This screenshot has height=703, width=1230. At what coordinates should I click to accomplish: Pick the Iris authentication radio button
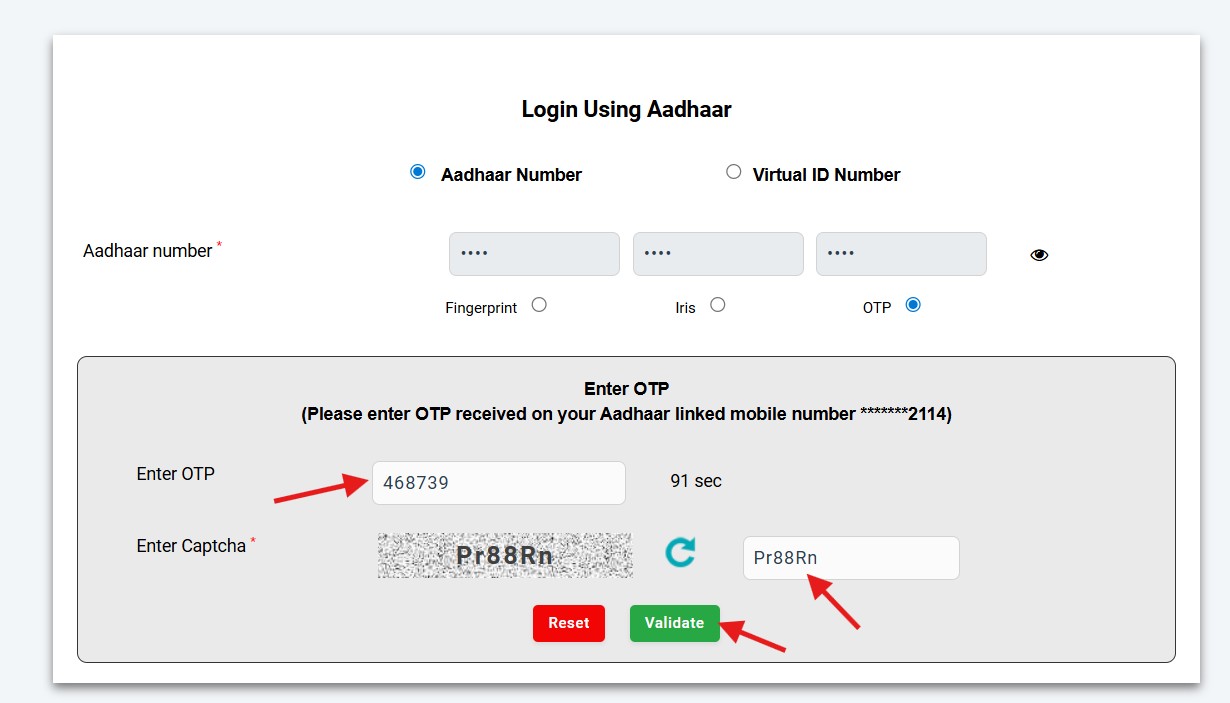[717, 305]
